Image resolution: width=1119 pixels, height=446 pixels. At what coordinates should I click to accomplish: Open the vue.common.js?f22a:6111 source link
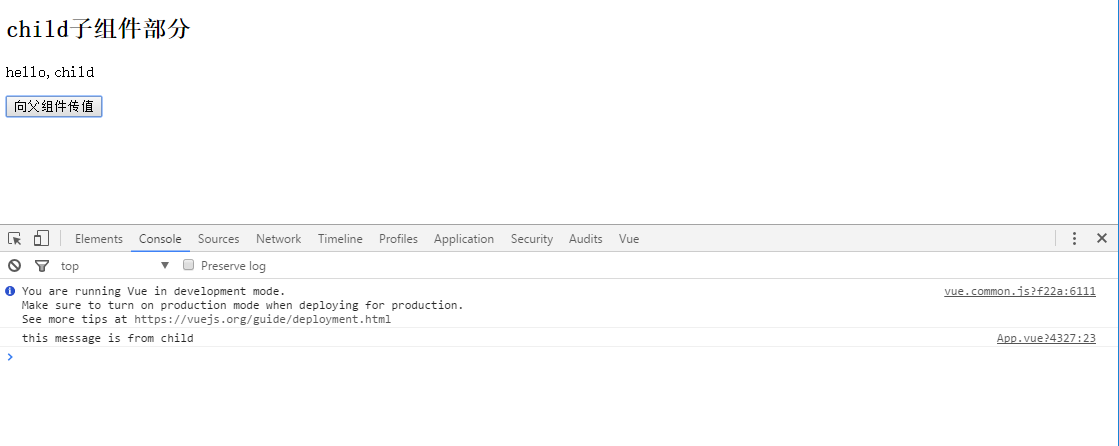[1019, 292]
